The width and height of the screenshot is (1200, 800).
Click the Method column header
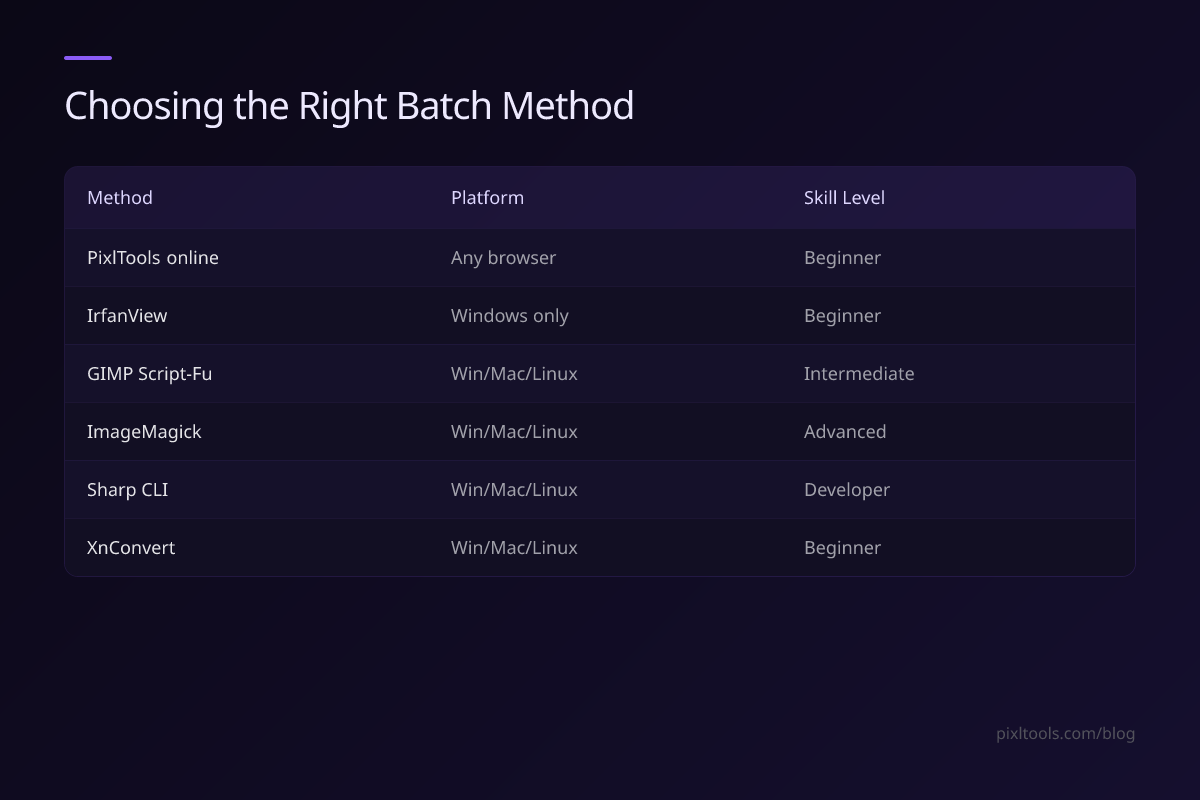pos(120,197)
